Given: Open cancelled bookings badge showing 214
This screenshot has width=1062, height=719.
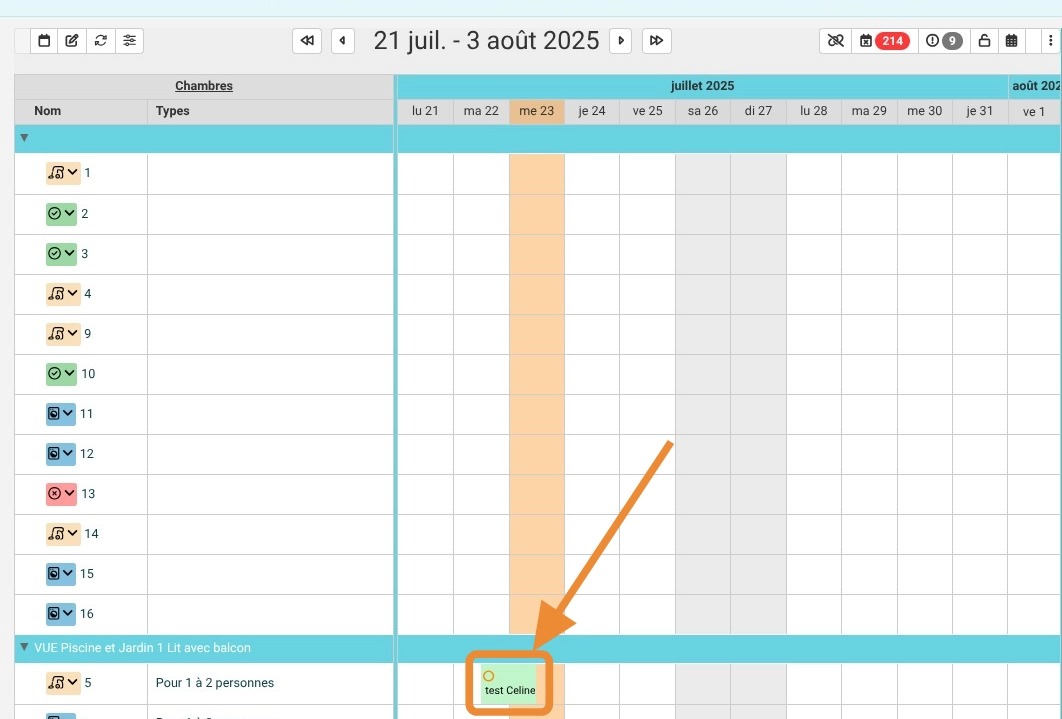Looking at the screenshot, I should click(884, 41).
